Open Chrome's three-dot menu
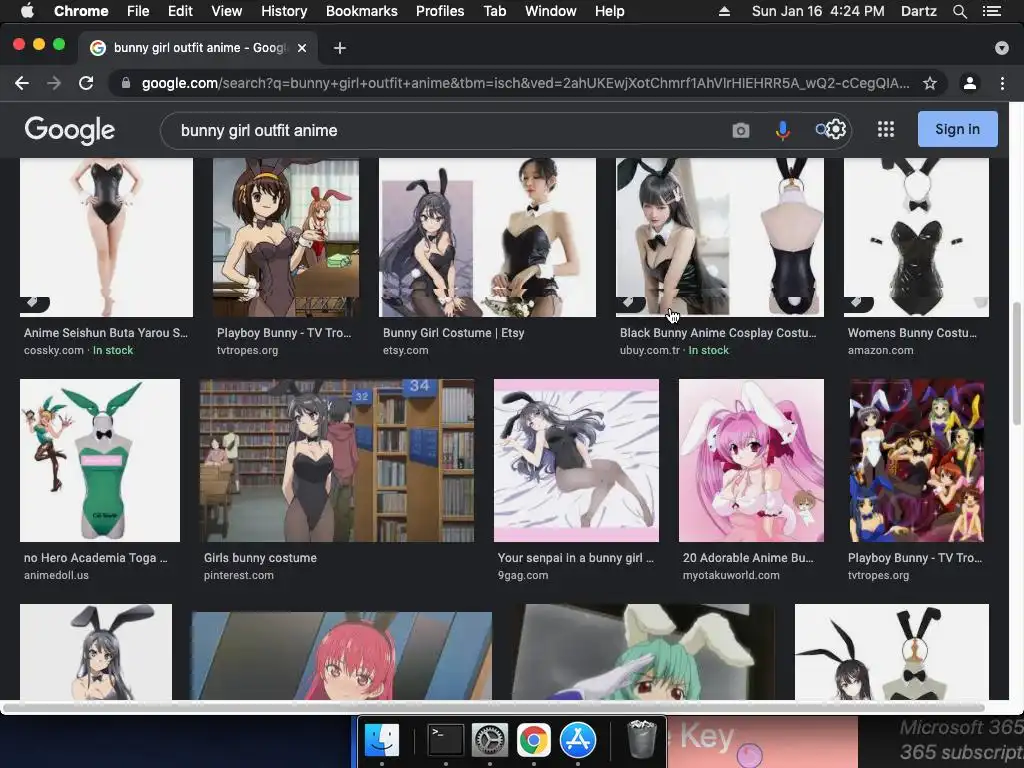 coord(1002,83)
